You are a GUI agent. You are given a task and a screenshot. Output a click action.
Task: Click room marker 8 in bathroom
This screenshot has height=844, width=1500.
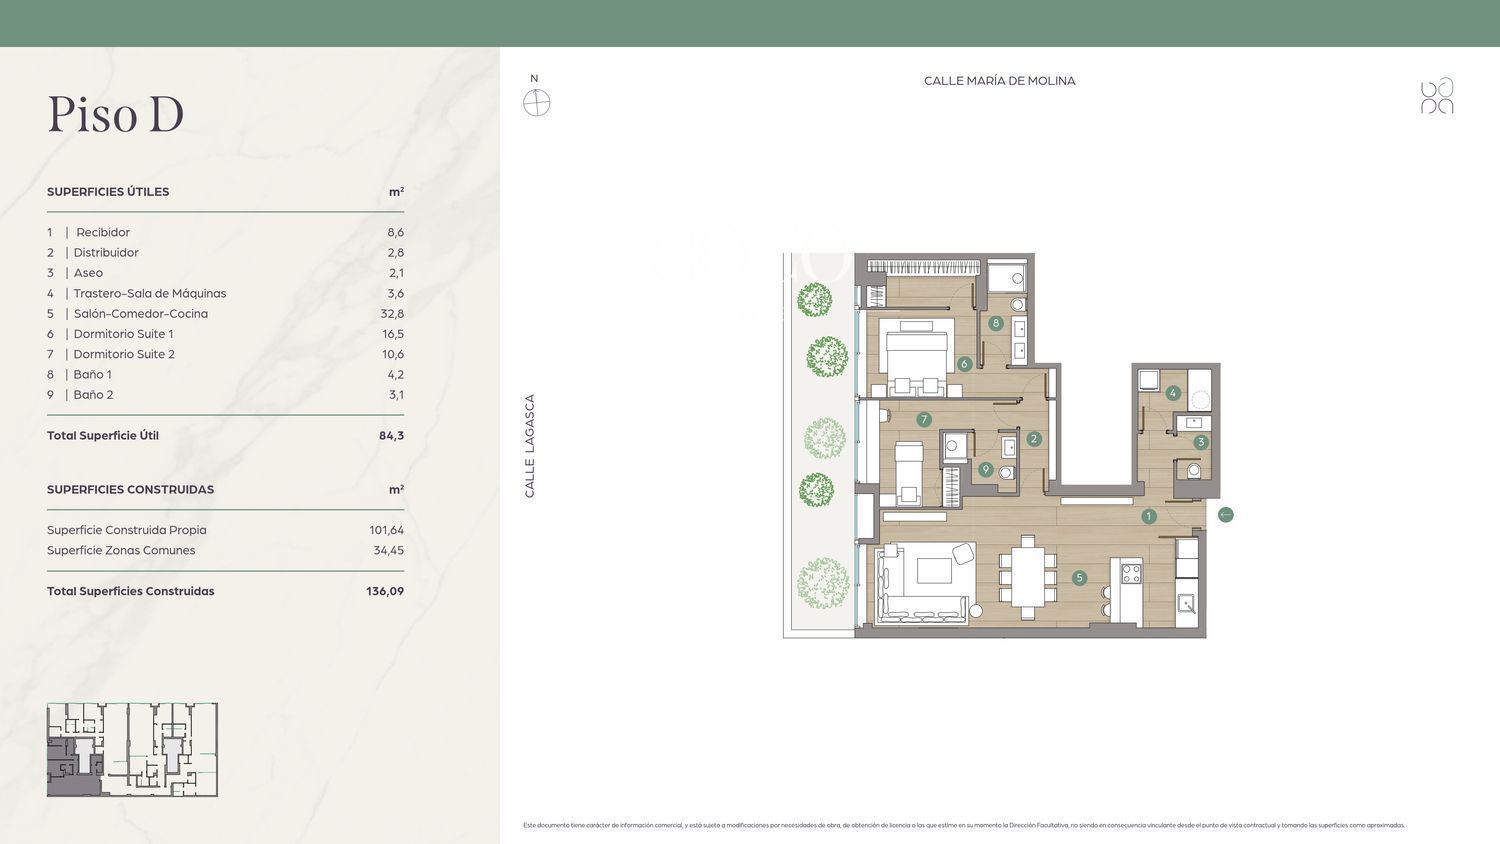996,323
